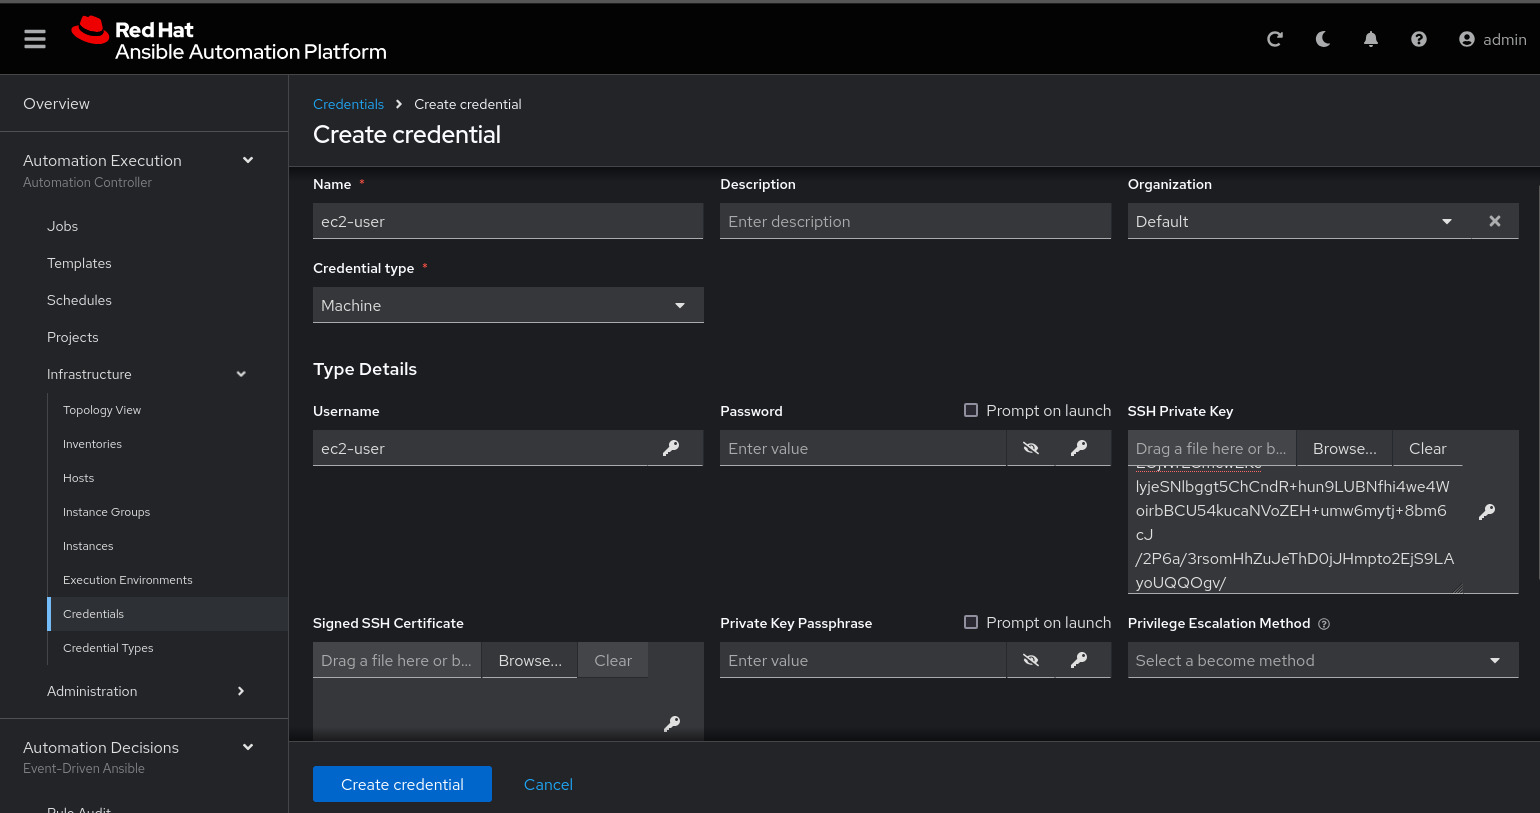1540x813 pixels.
Task: Click Clear for Signed SSH Certificate
Action: click(x=613, y=660)
